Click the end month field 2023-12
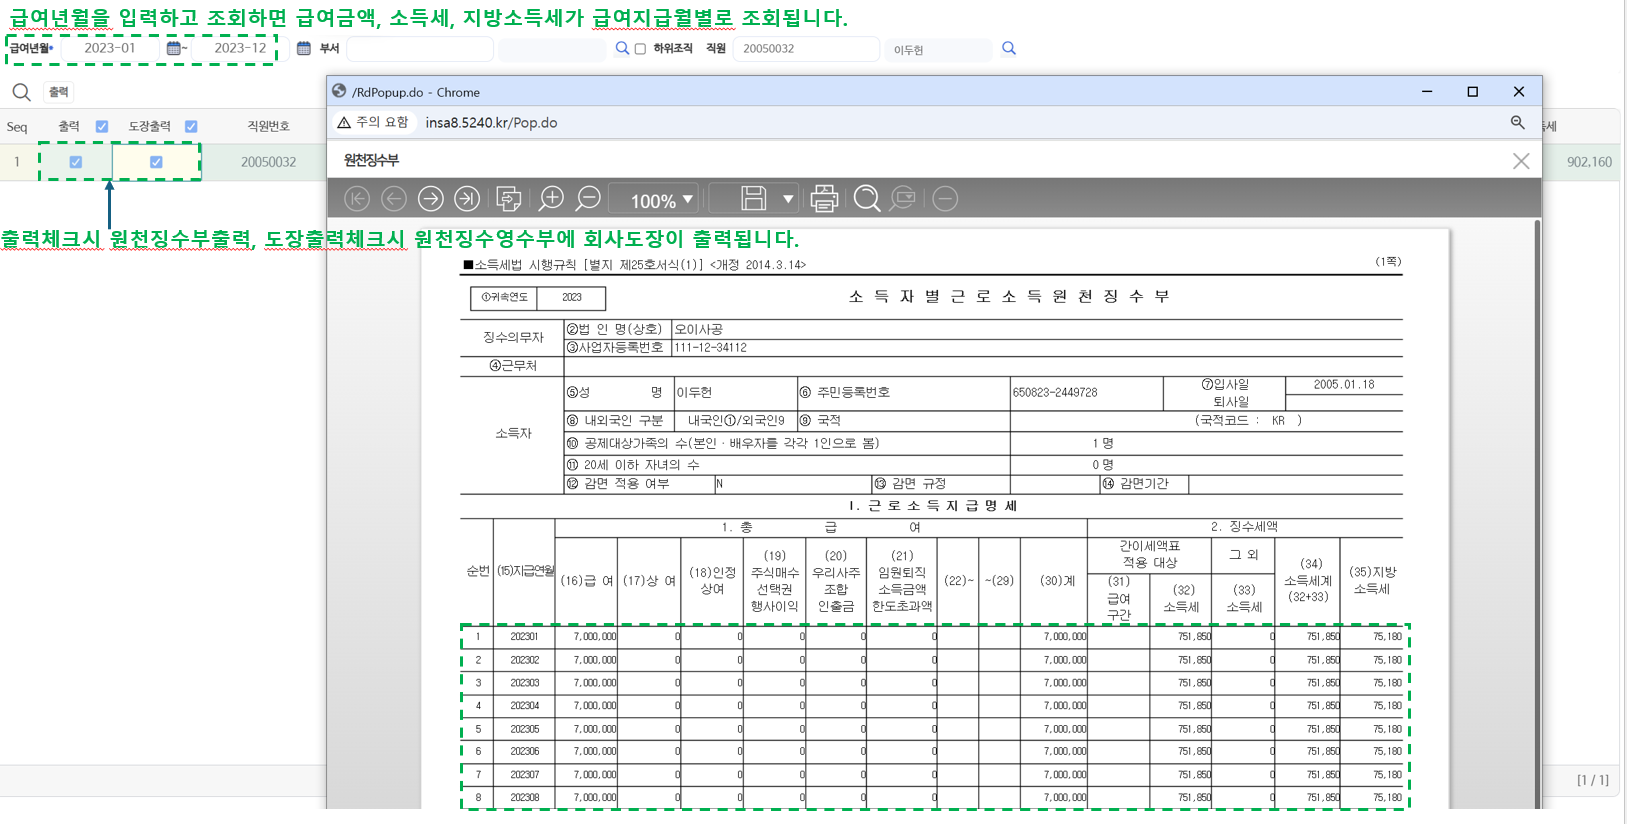 point(240,48)
